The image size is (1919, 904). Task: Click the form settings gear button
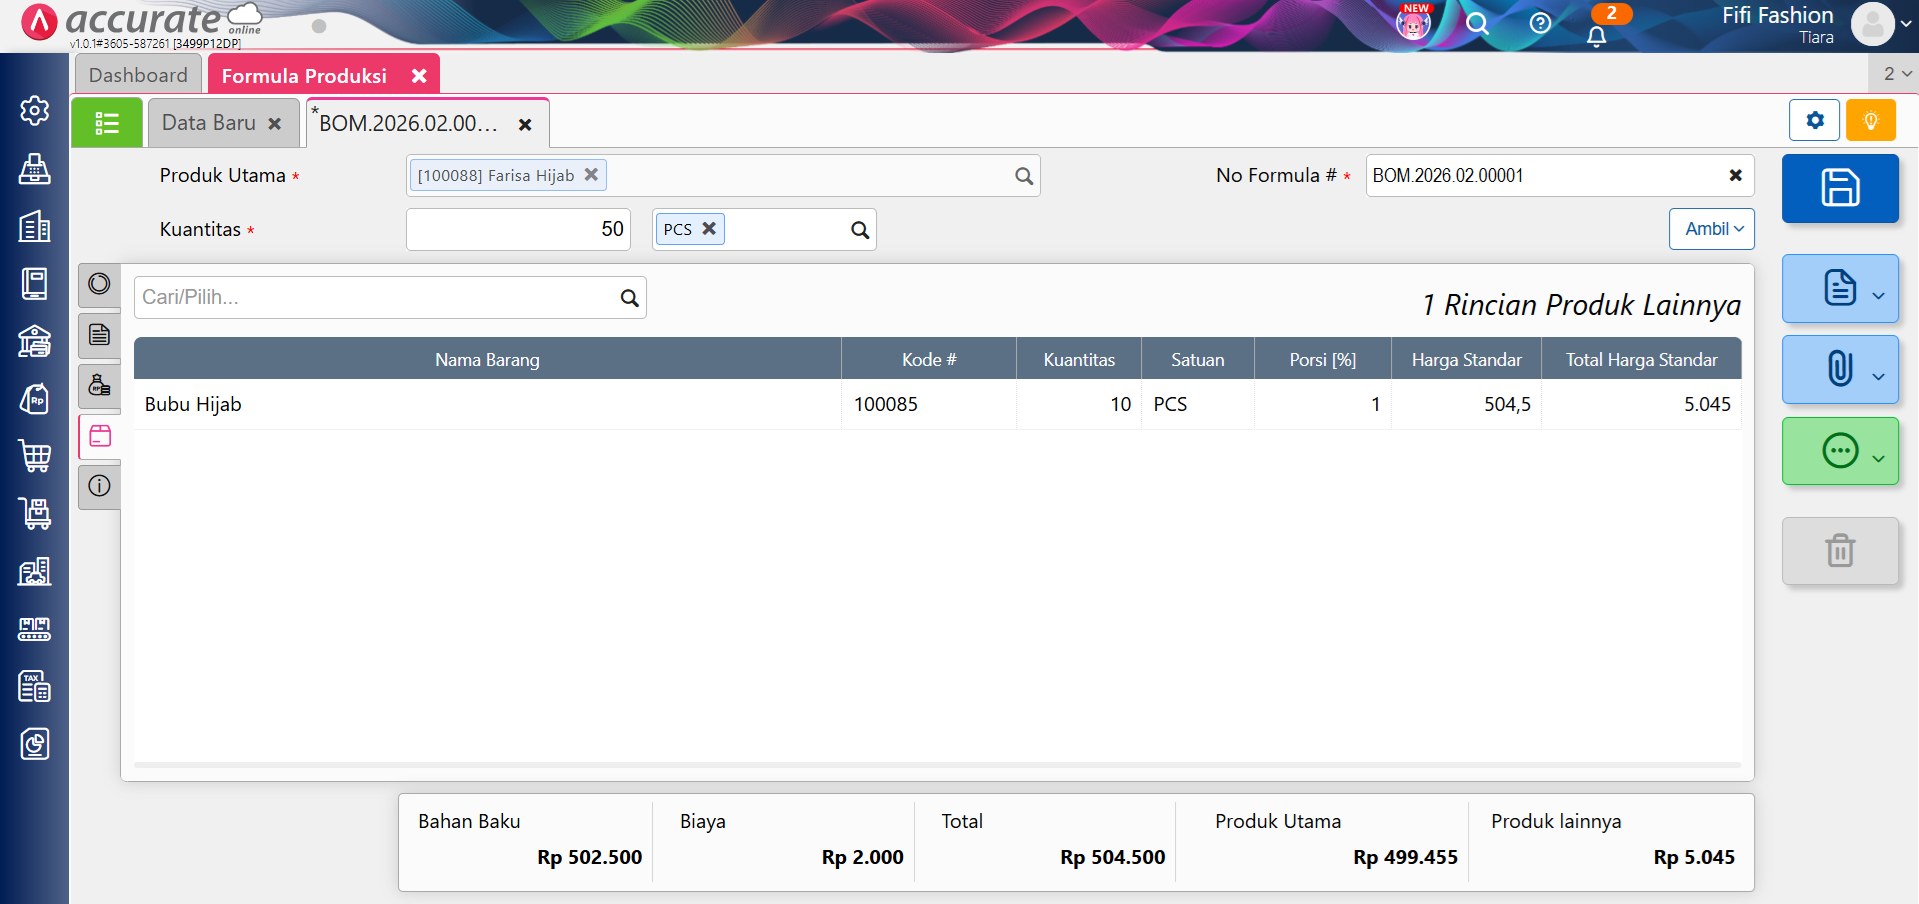point(1814,121)
